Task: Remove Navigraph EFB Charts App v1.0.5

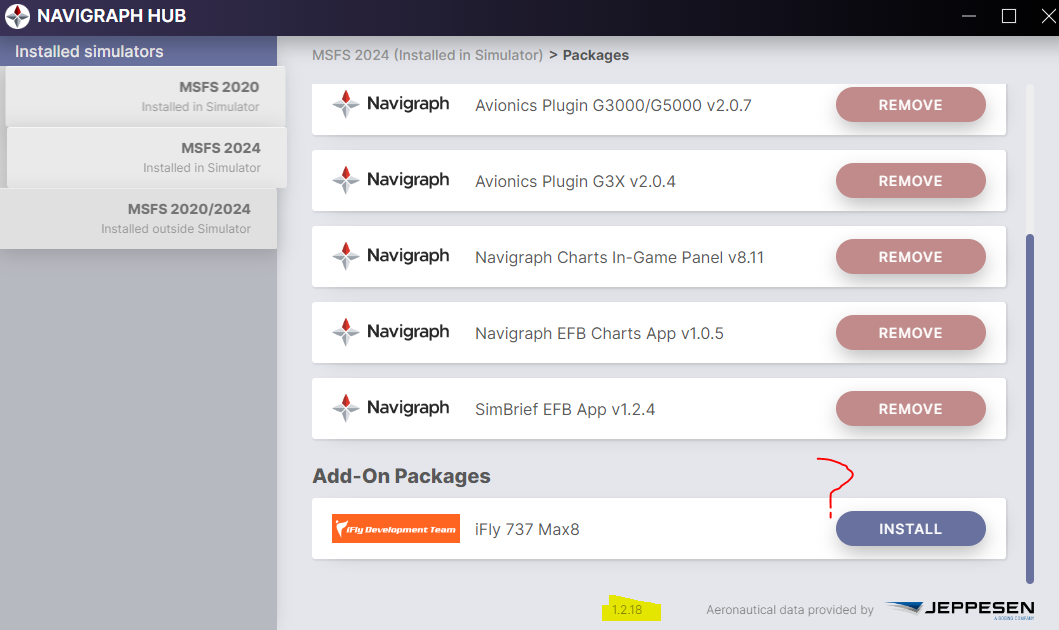Action: (x=910, y=332)
